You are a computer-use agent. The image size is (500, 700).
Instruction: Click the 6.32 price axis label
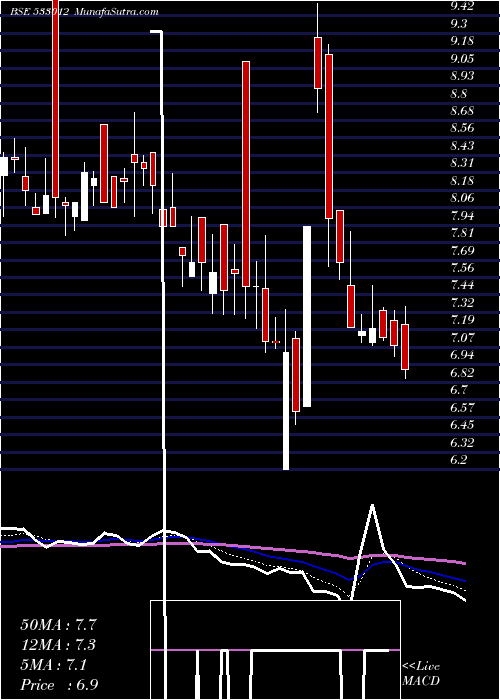462,442
